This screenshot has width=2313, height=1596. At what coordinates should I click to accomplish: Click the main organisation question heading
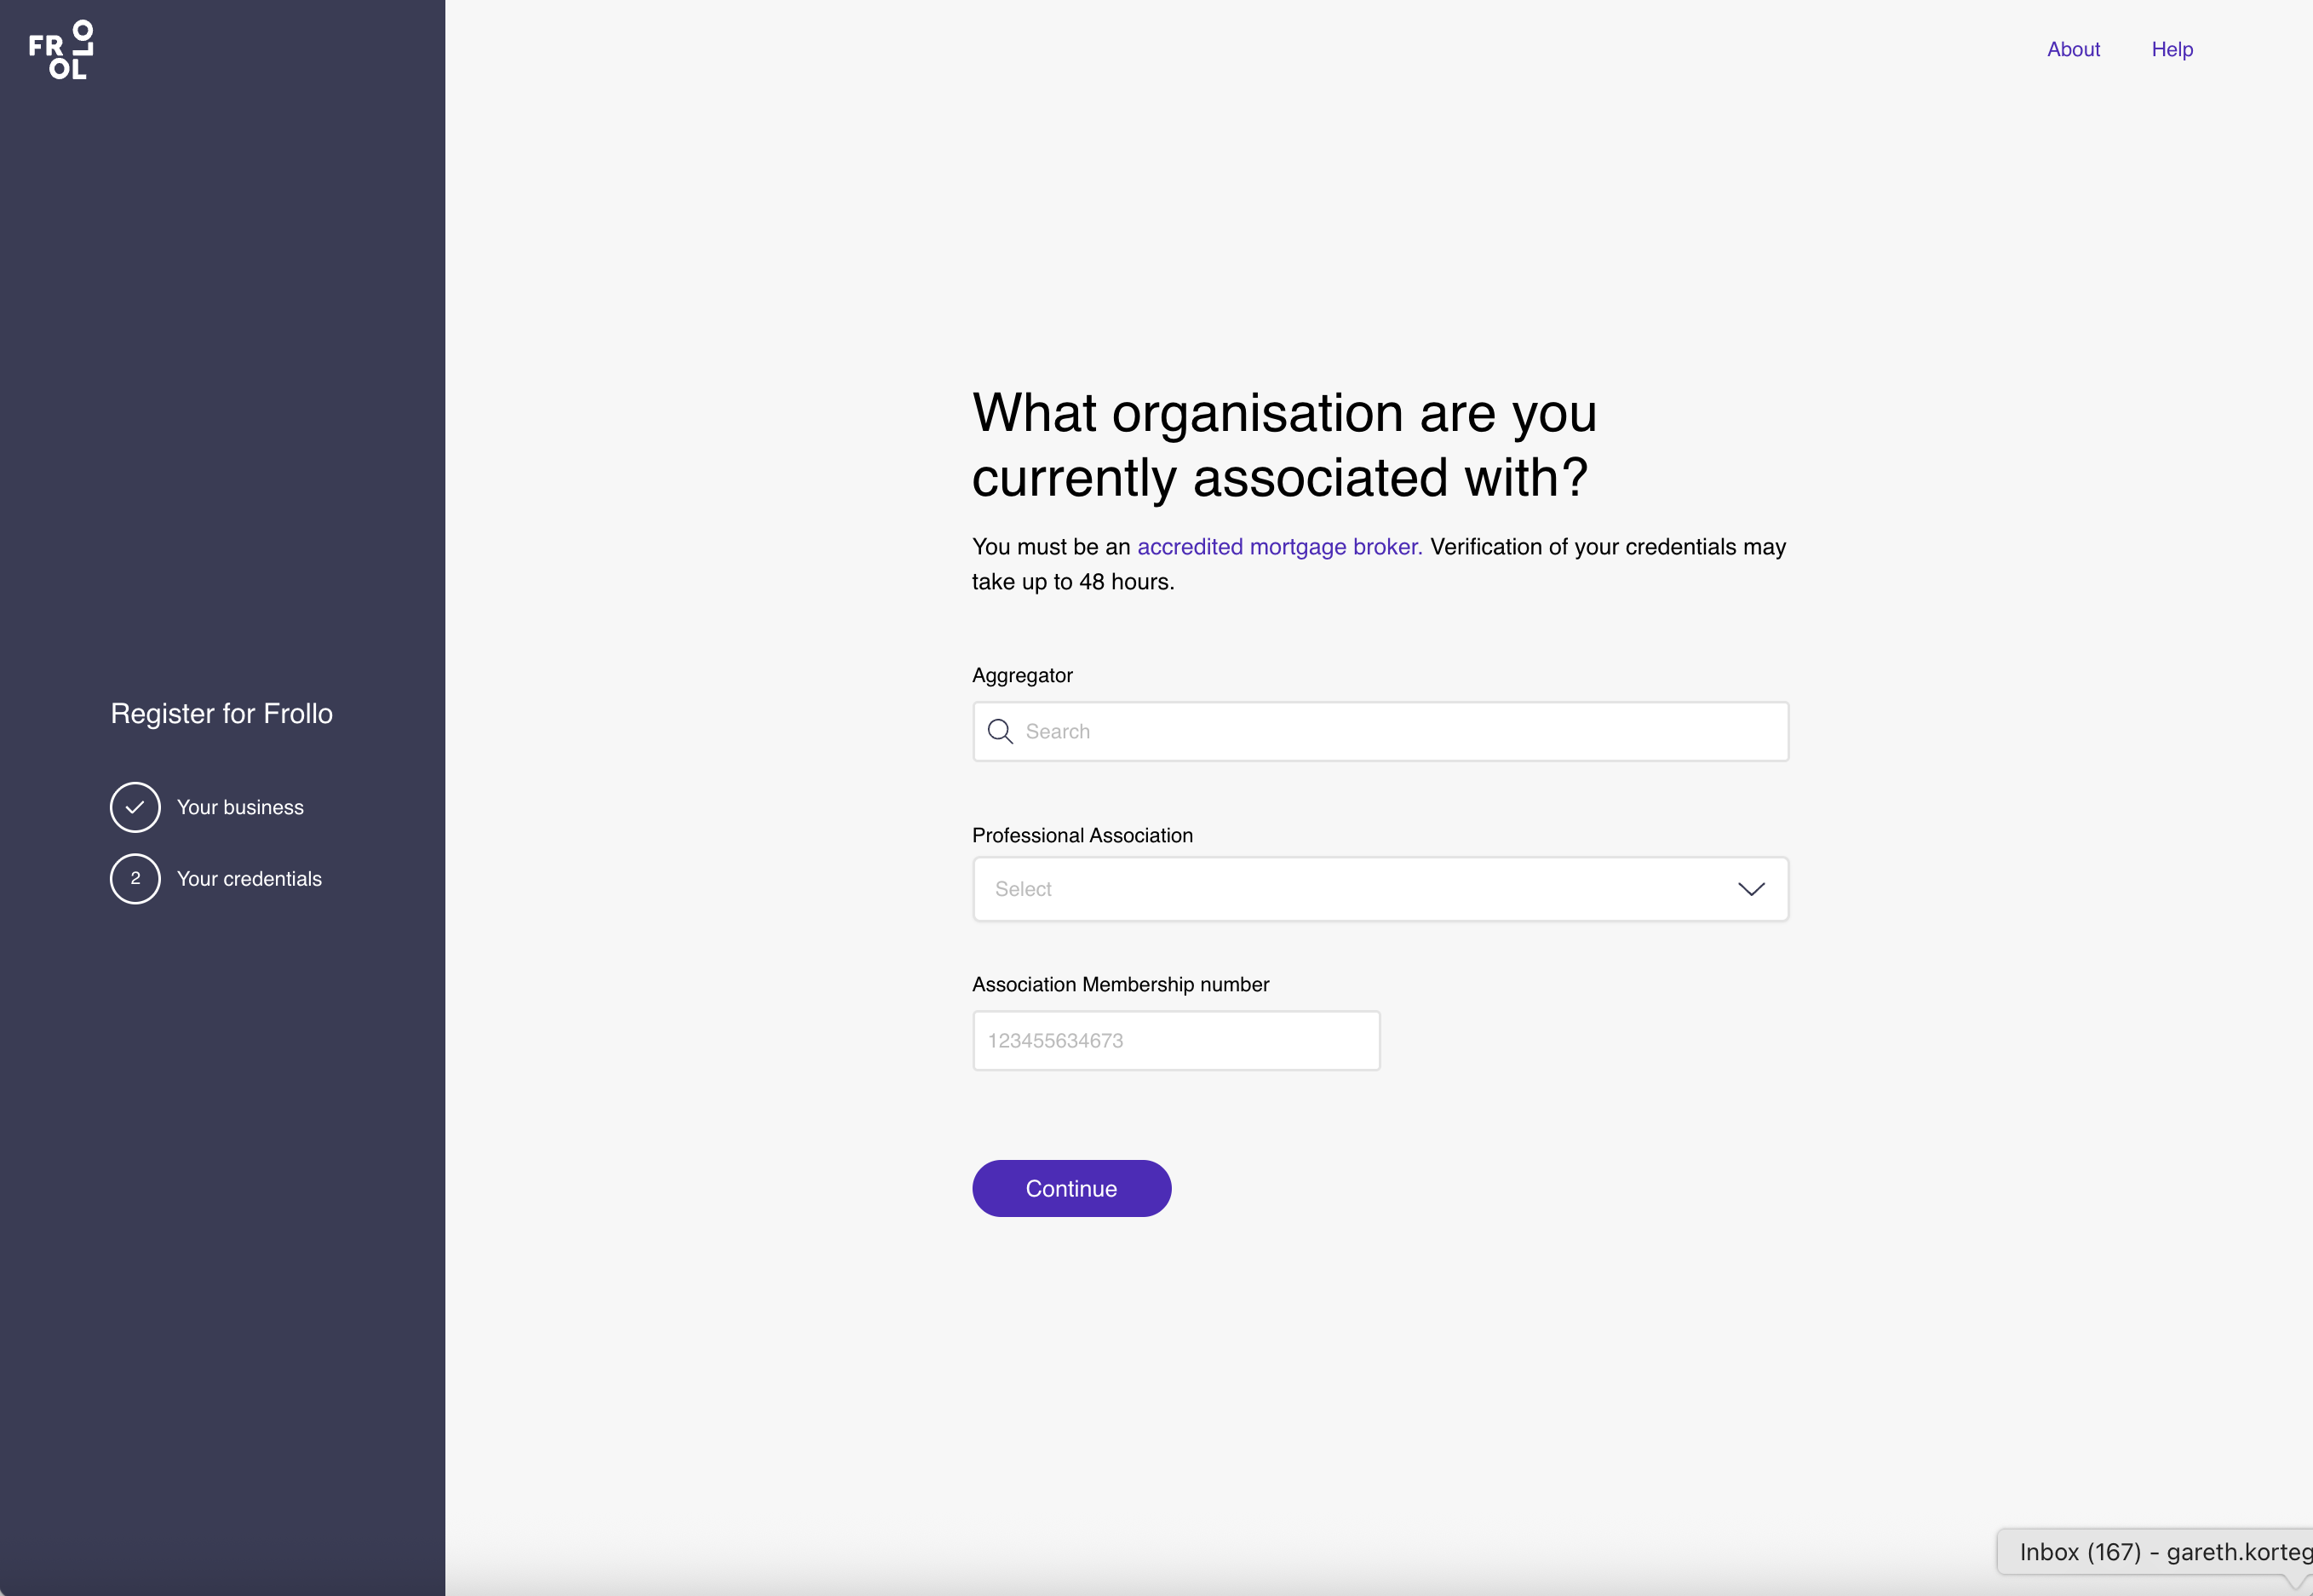pos(1284,445)
